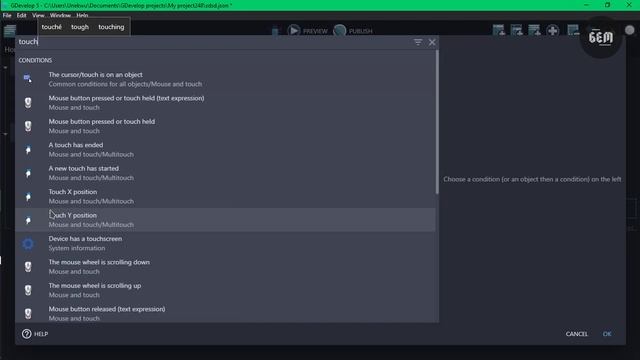
Task: Click the cursor-on-object icon in first row
Action: click(28, 78)
